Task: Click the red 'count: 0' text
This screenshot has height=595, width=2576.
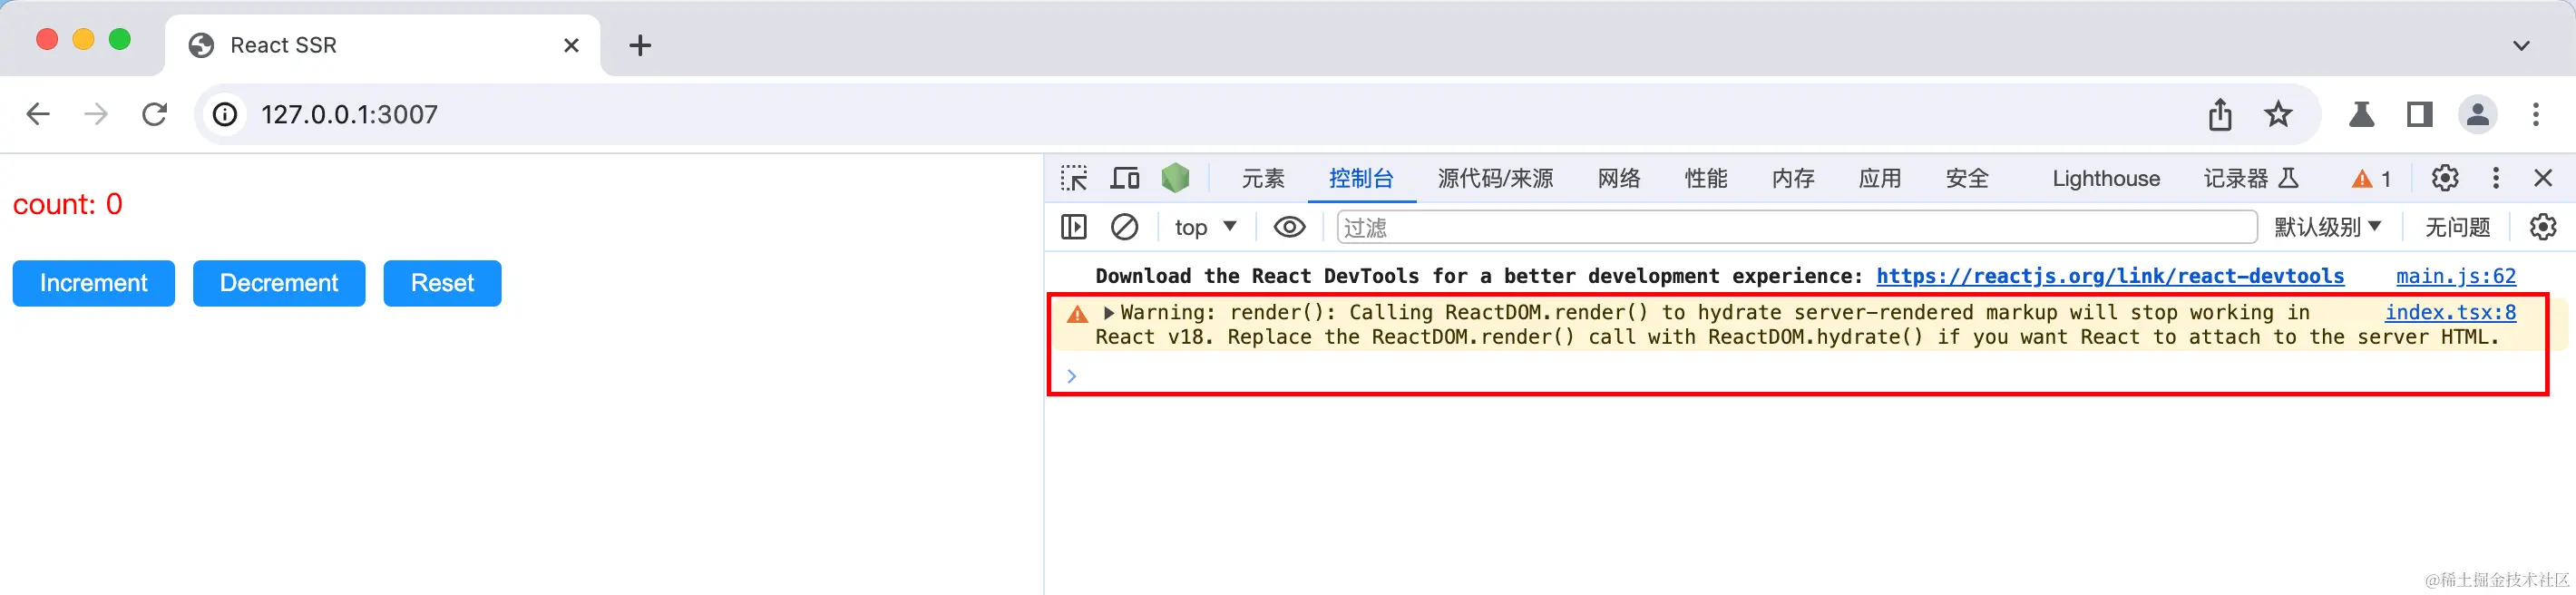Action: tap(68, 204)
